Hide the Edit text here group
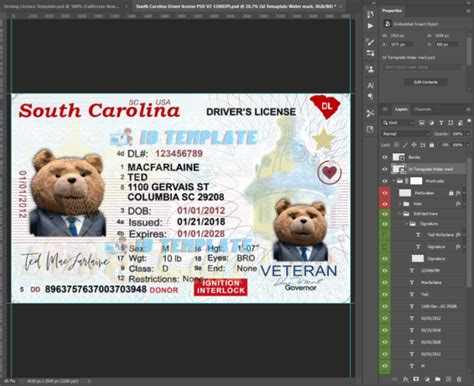This screenshot has height=386, width=474. (385, 214)
